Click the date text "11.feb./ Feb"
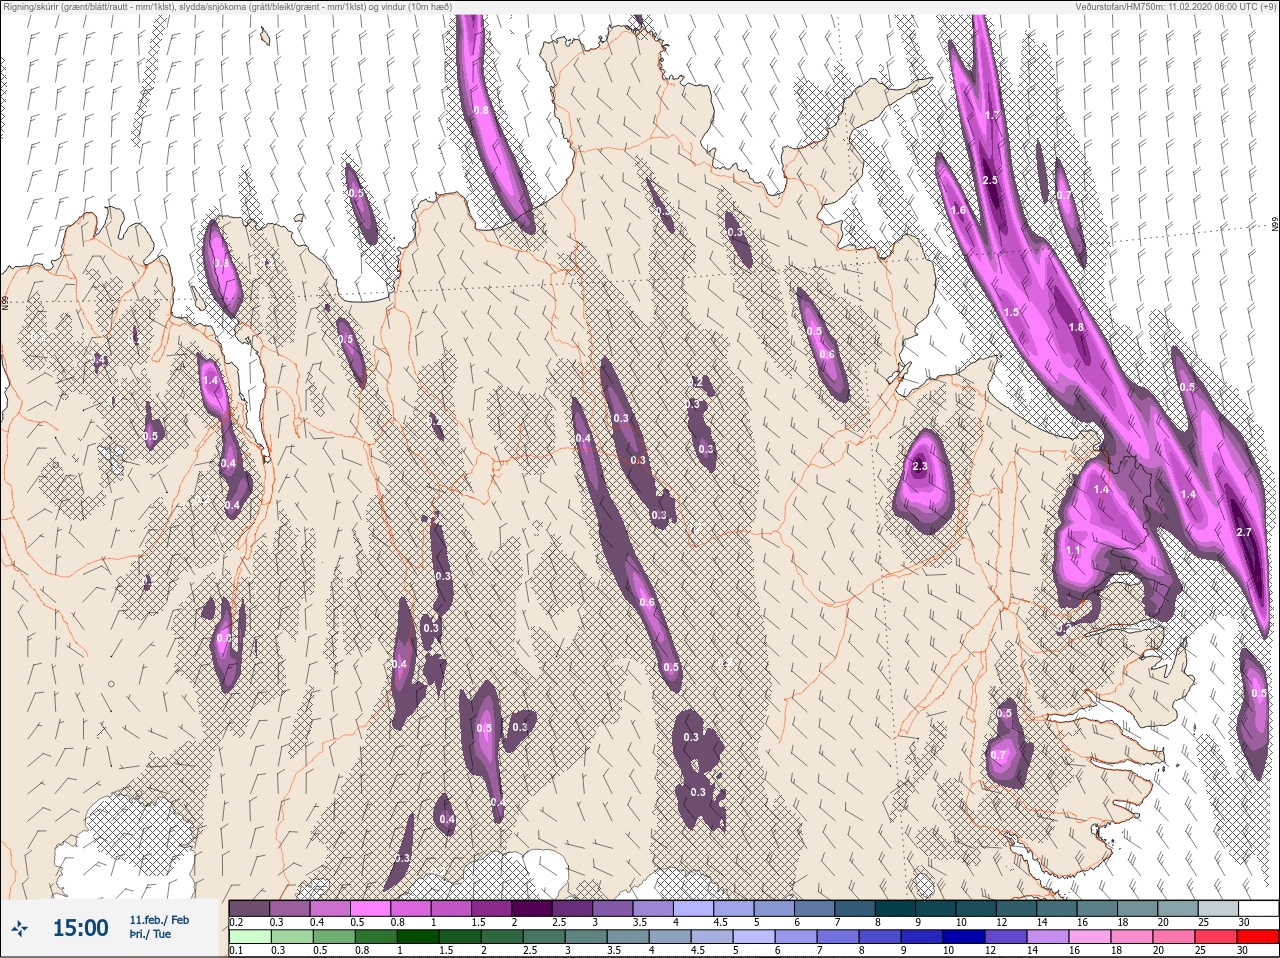1280x958 pixels. click(x=159, y=919)
